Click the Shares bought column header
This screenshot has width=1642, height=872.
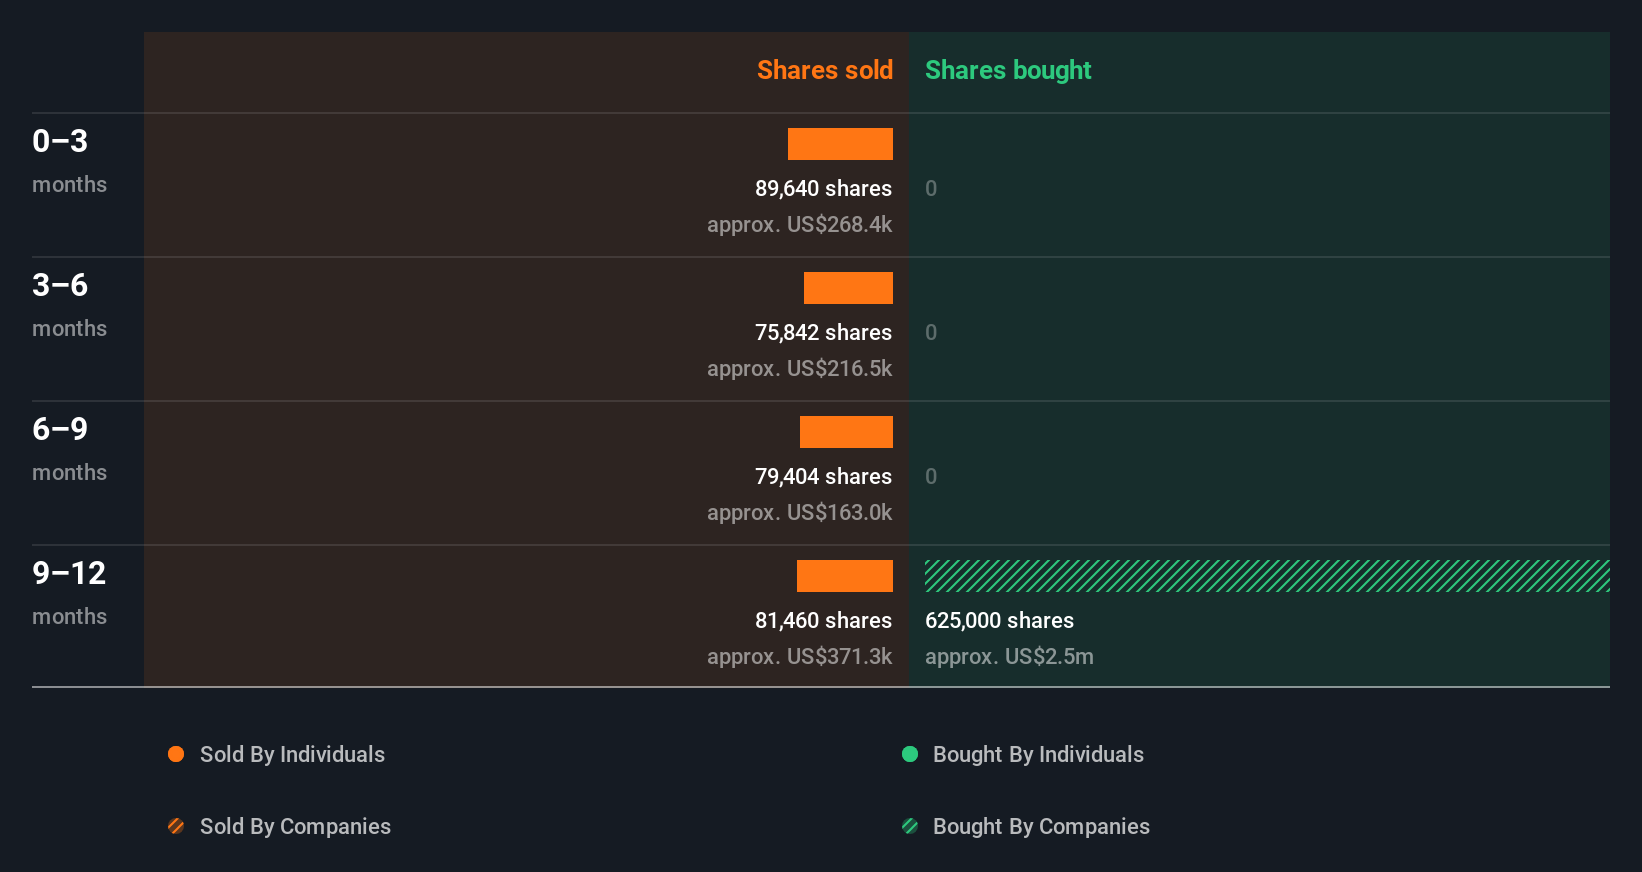pyautogui.click(x=1008, y=70)
